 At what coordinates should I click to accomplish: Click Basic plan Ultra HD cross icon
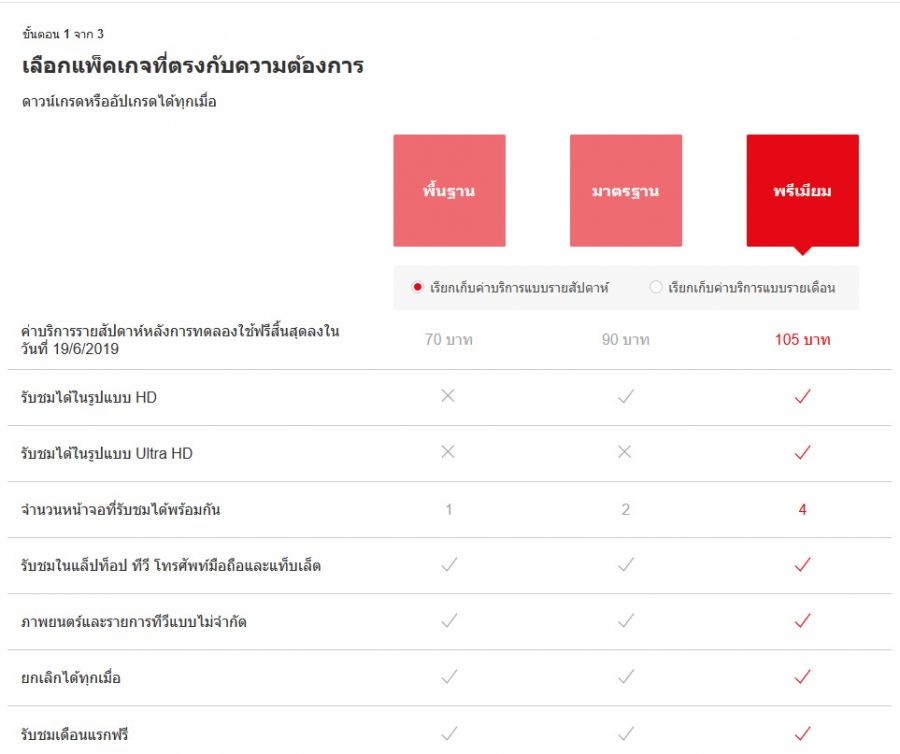(x=448, y=452)
